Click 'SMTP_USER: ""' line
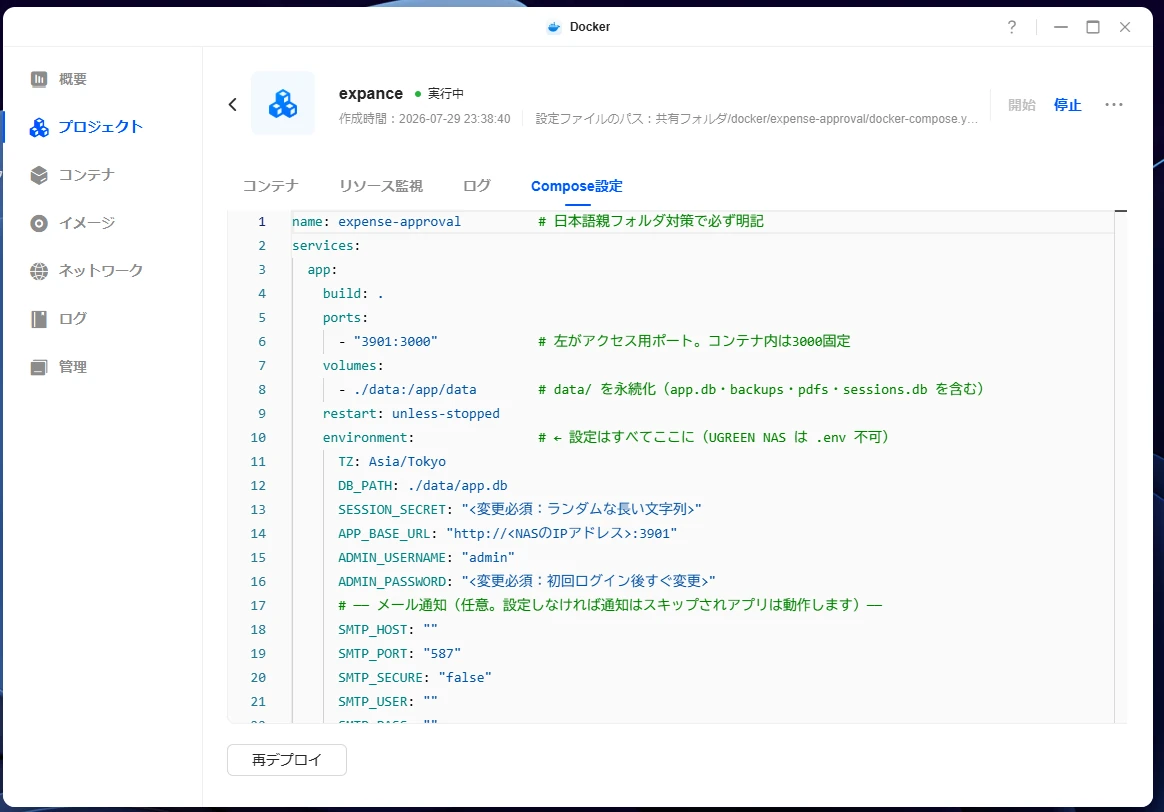The width and height of the screenshot is (1164, 812). coord(388,701)
